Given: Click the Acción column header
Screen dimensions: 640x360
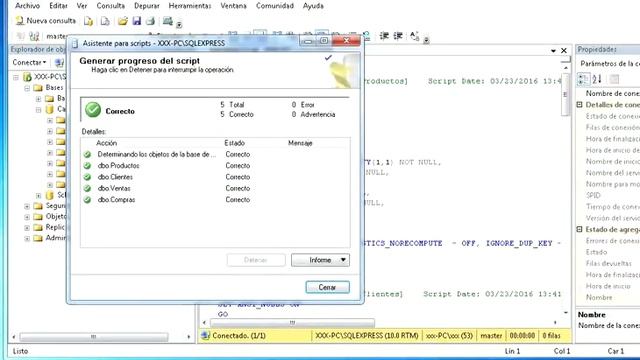Looking at the screenshot, I should tap(107, 143).
